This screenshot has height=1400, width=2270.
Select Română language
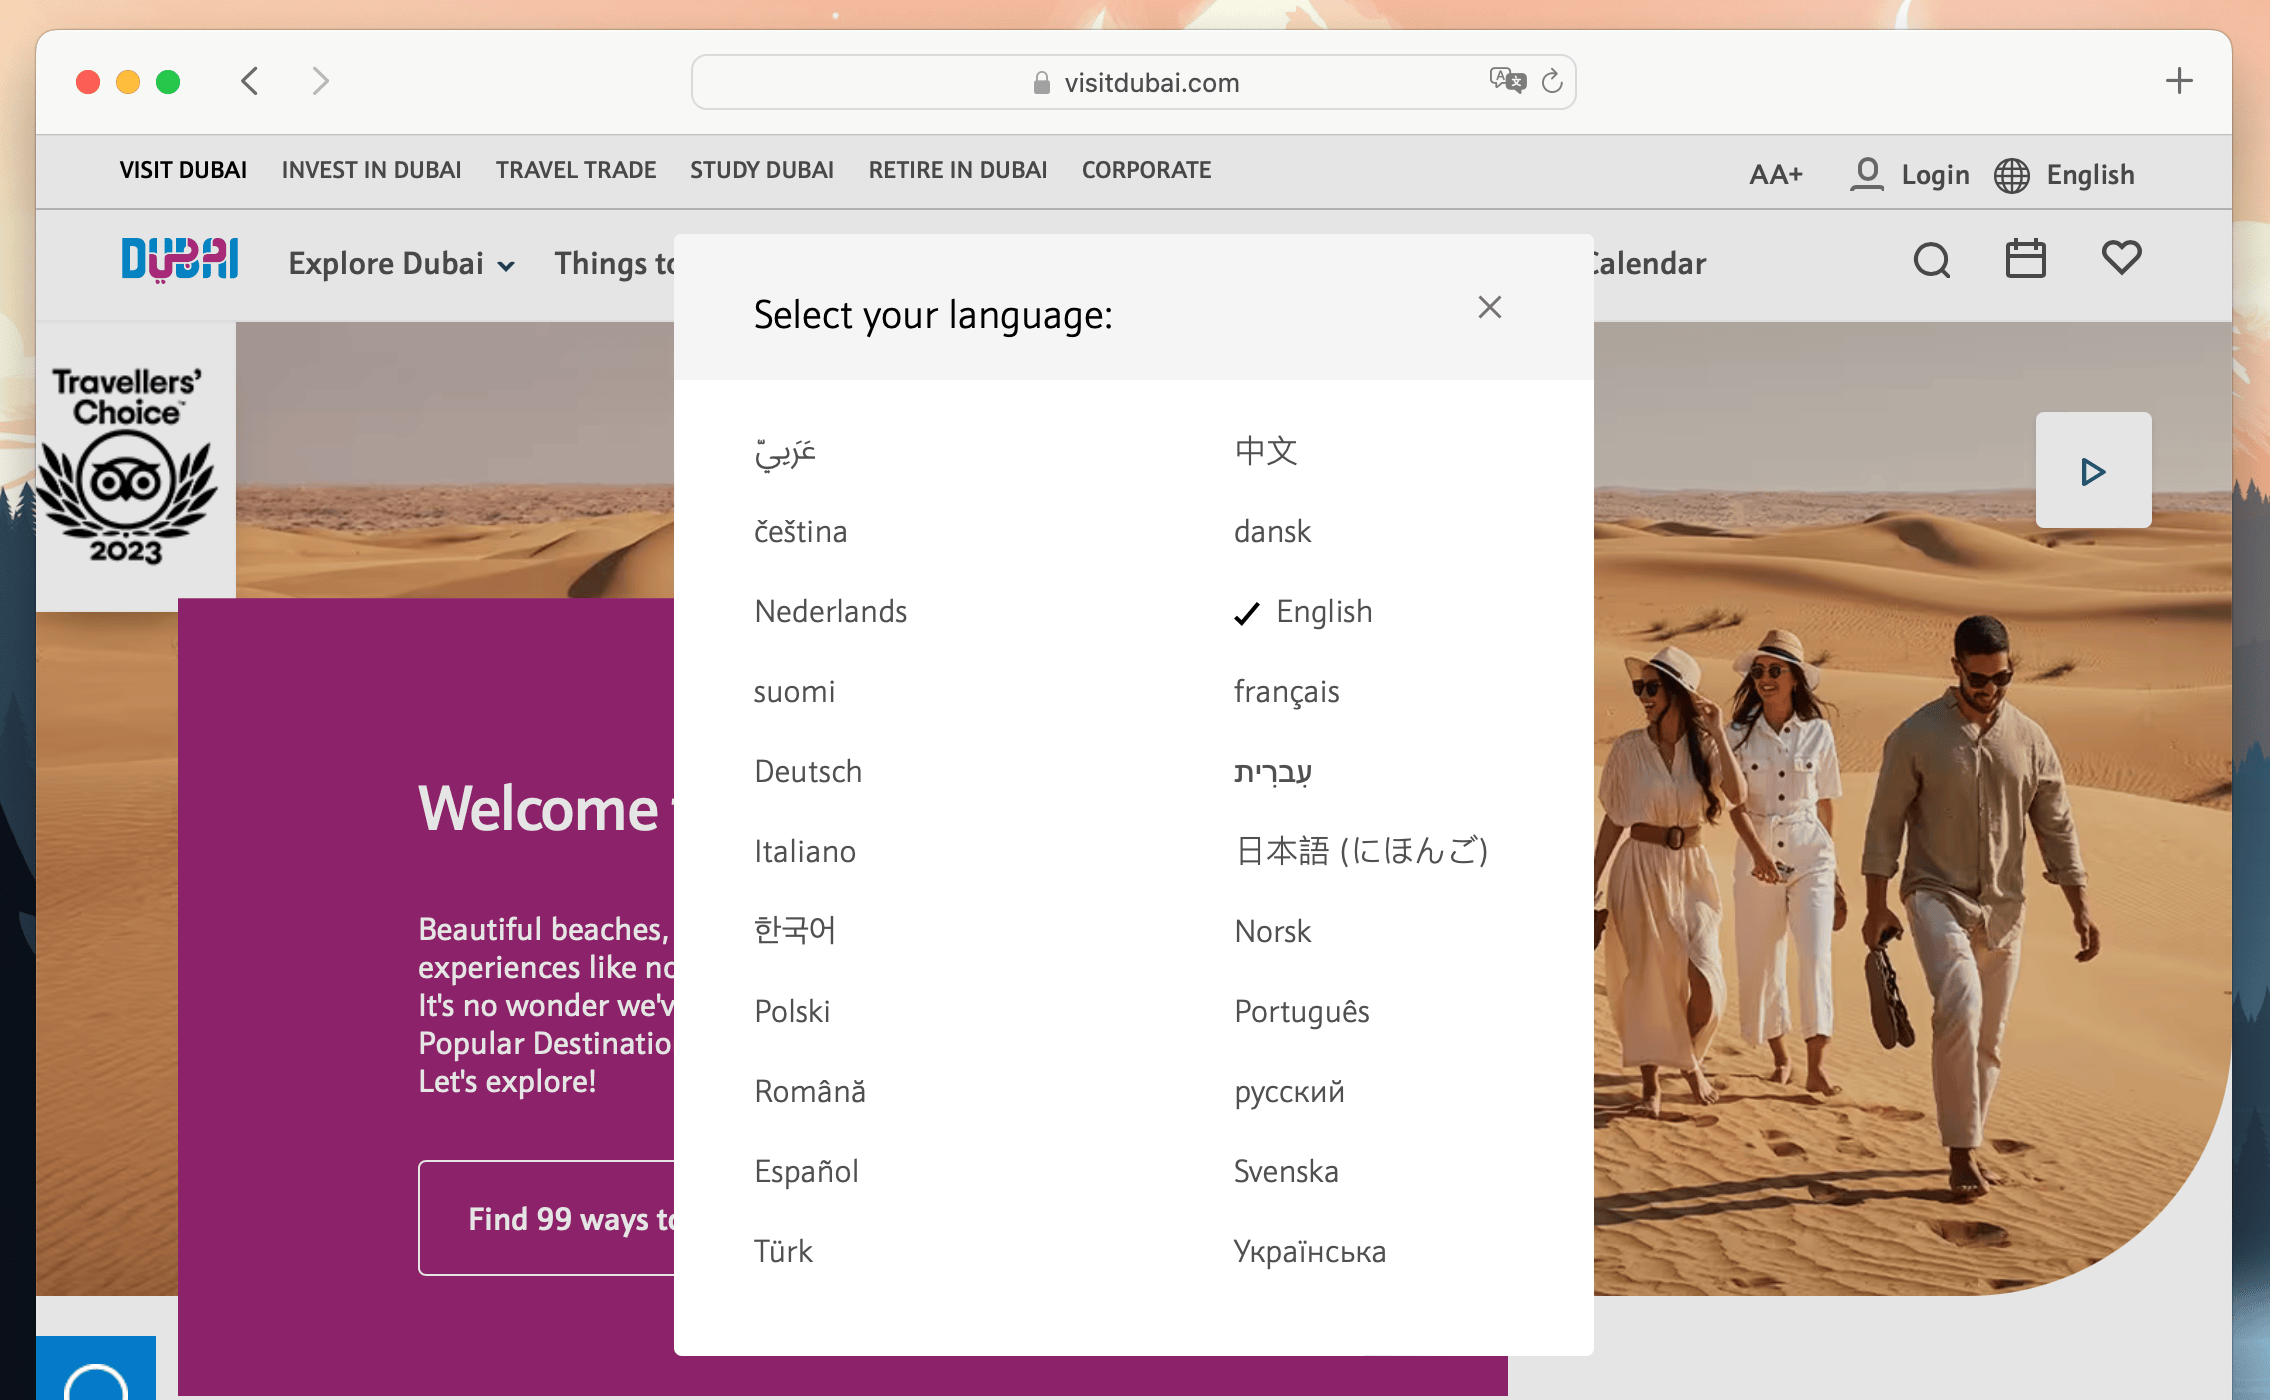pyautogui.click(x=810, y=1091)
